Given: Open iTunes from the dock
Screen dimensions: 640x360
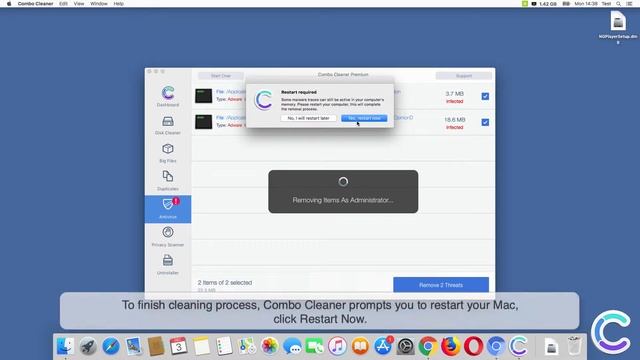Looking at the screenshot, I should coord(338,346).
